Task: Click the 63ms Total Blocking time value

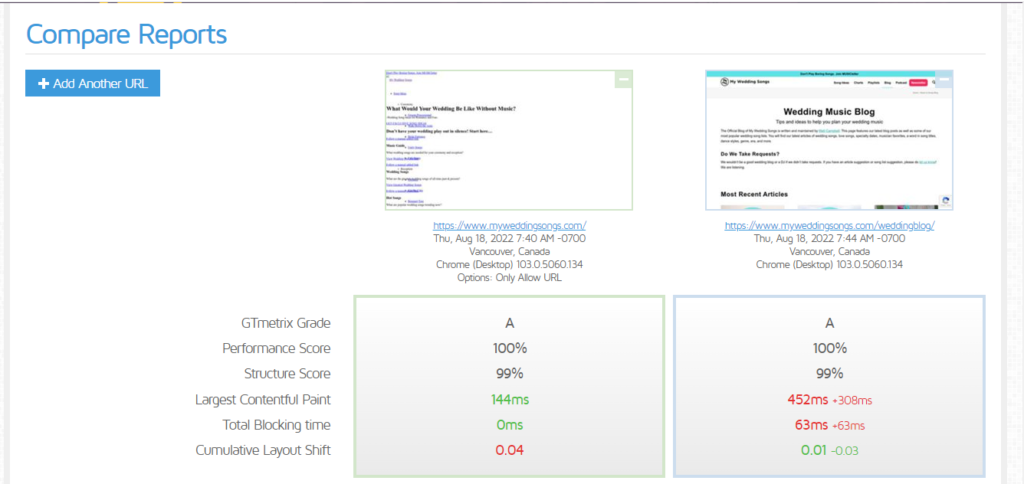Action: click(x=811, y=425)
